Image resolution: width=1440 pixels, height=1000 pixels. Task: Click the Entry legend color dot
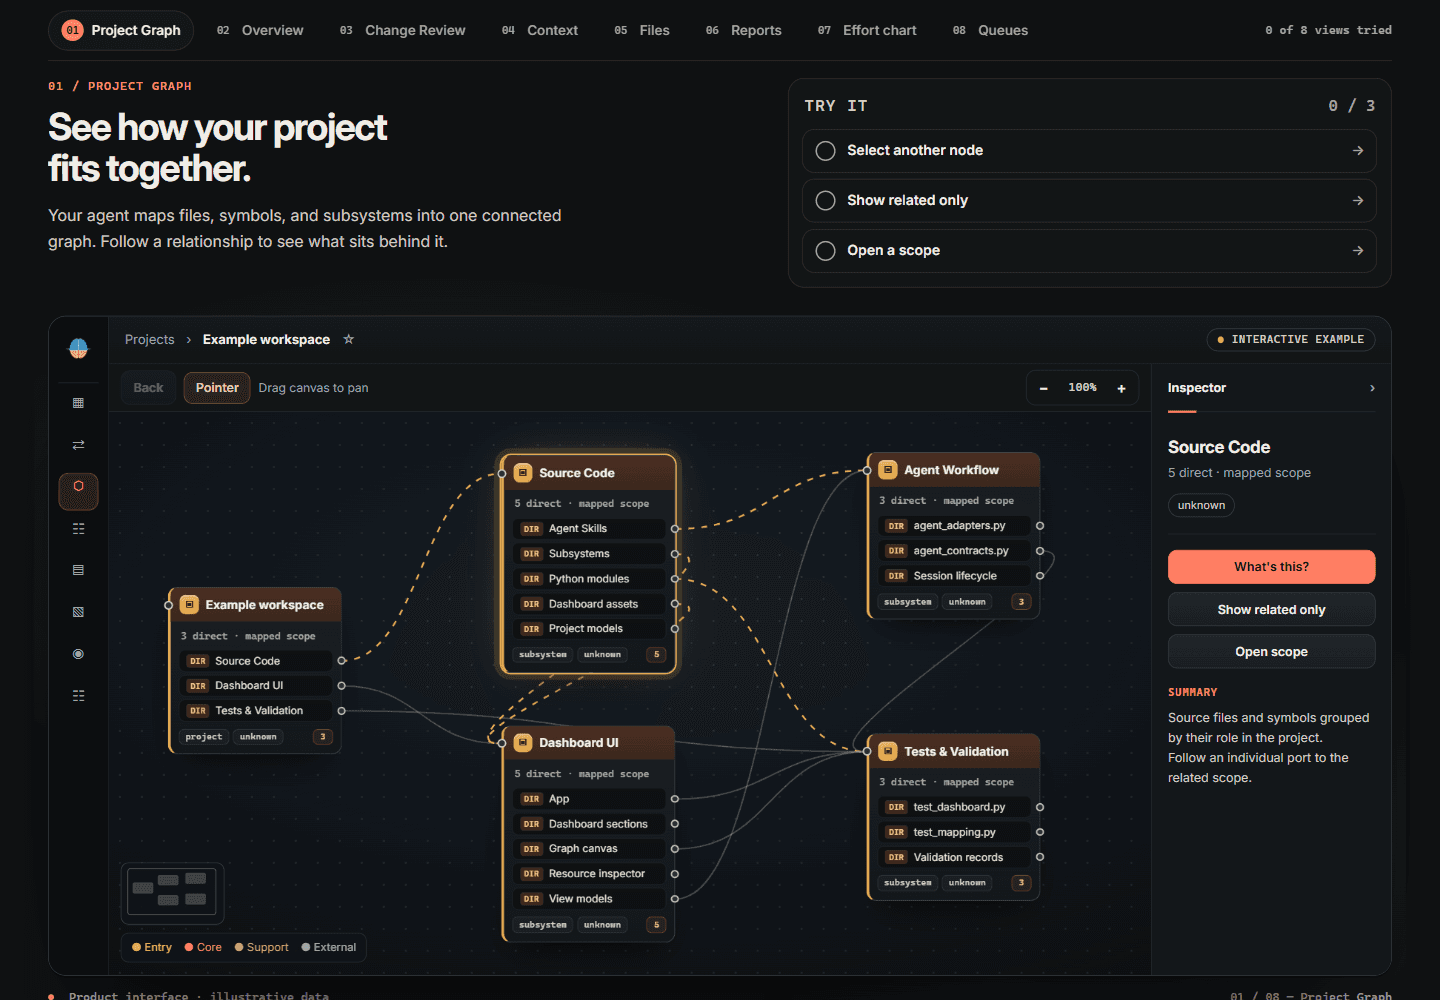point(136,947)
